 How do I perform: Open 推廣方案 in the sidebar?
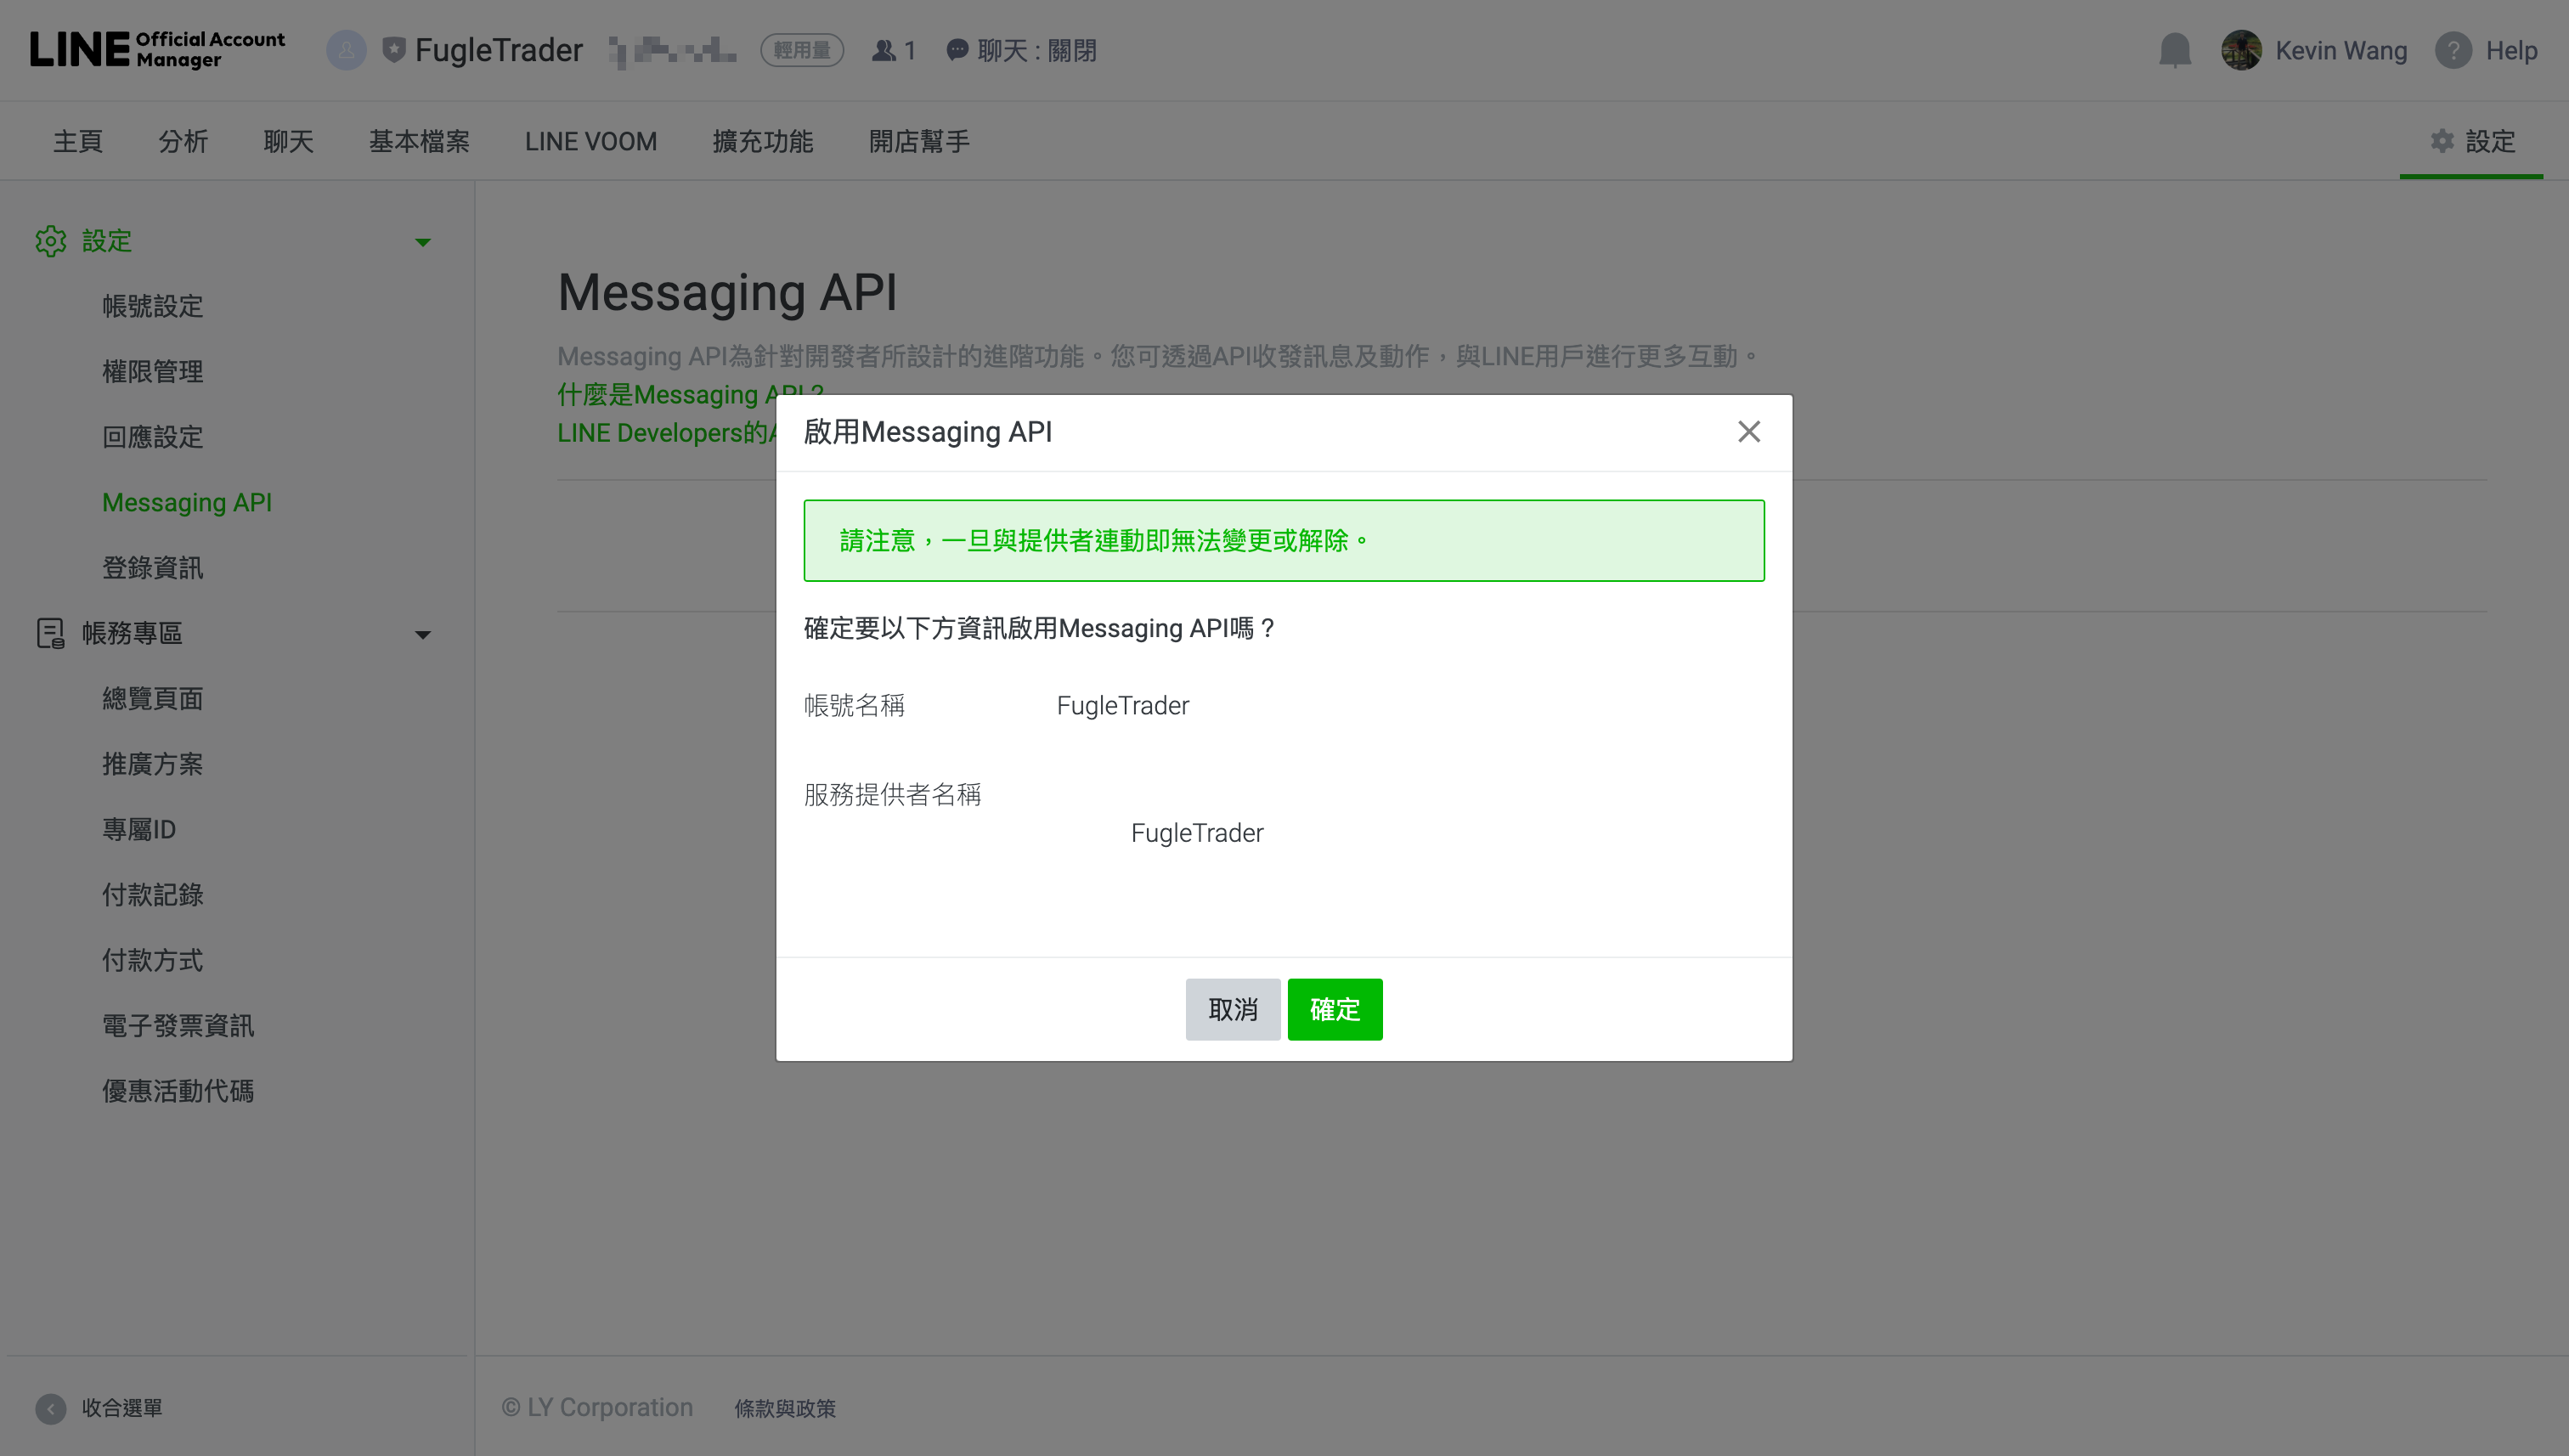pyautogui.click(x=153, y=764)
